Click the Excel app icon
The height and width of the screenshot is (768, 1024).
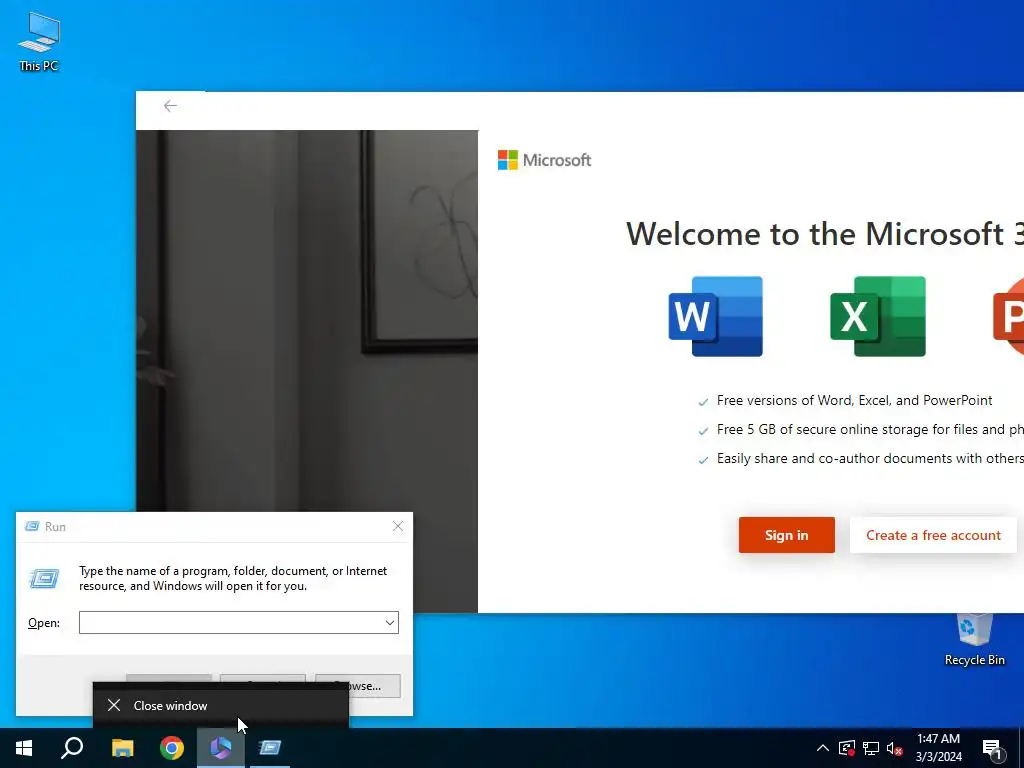pyautogui.click(x=878, y=317)
